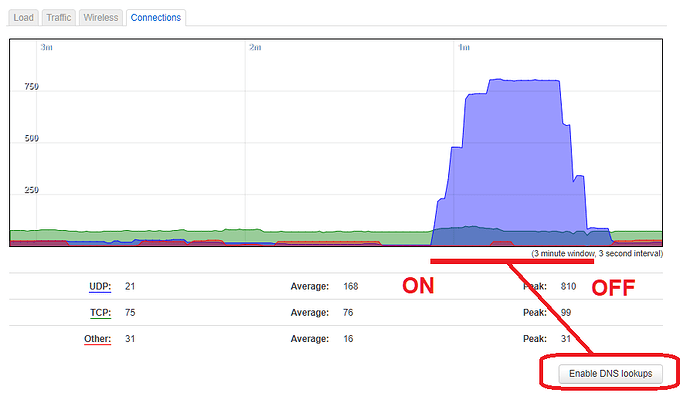This screenshot has height=393, width=690.
Task: Click the Other legend label
Action: click(x=97, y=339)
